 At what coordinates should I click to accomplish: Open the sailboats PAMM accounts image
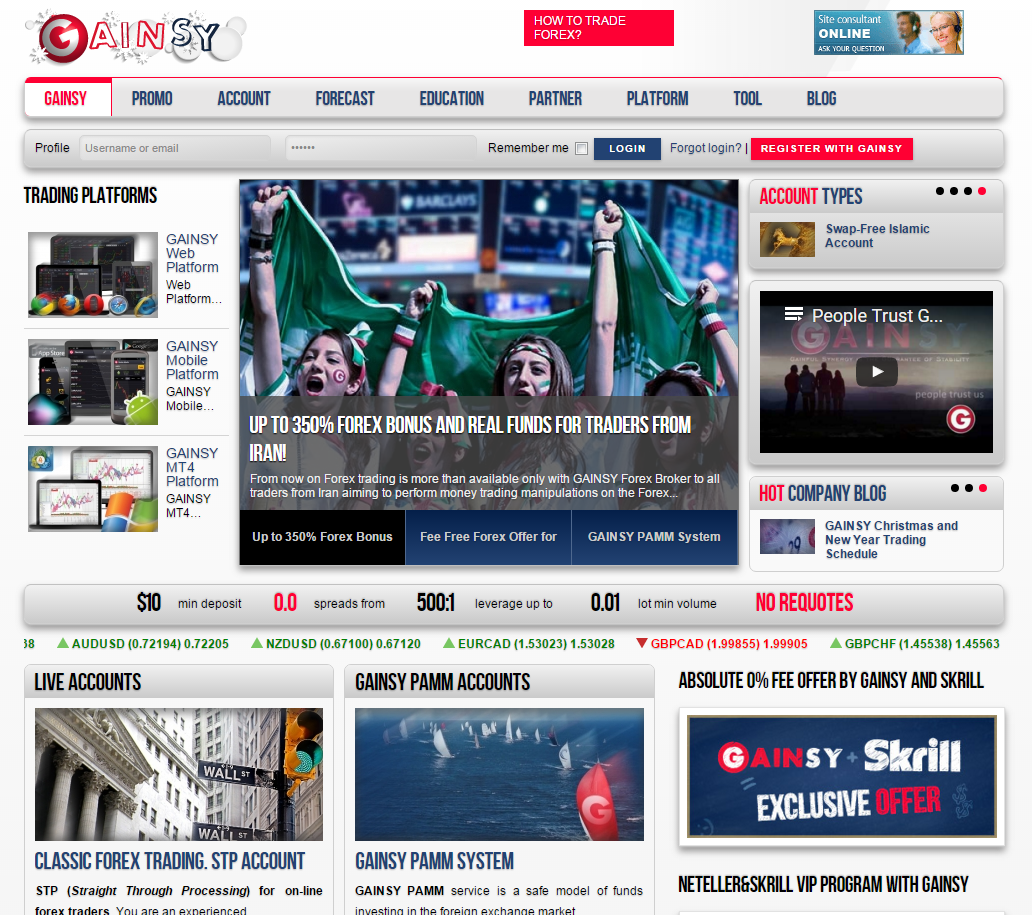[x=500, y=774]
